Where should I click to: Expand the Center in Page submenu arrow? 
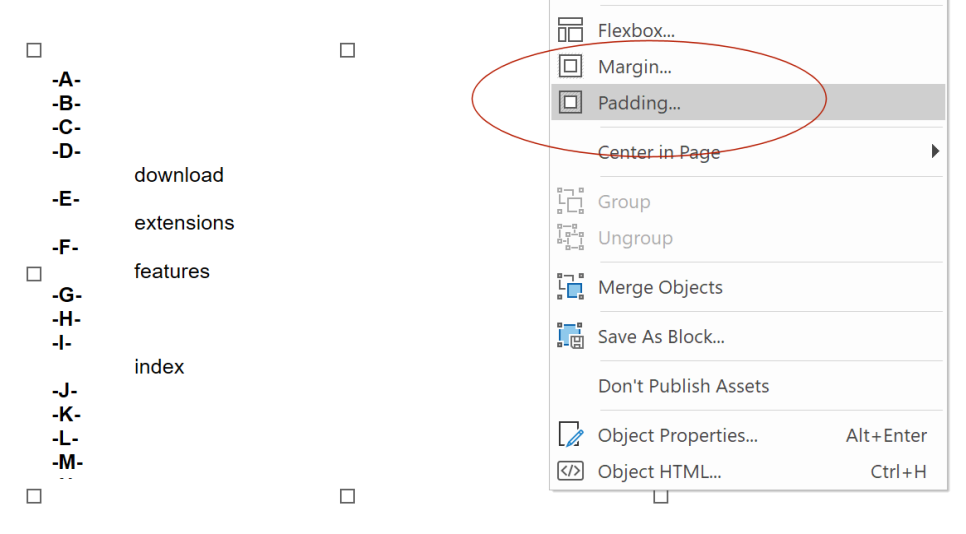[935, 152]
